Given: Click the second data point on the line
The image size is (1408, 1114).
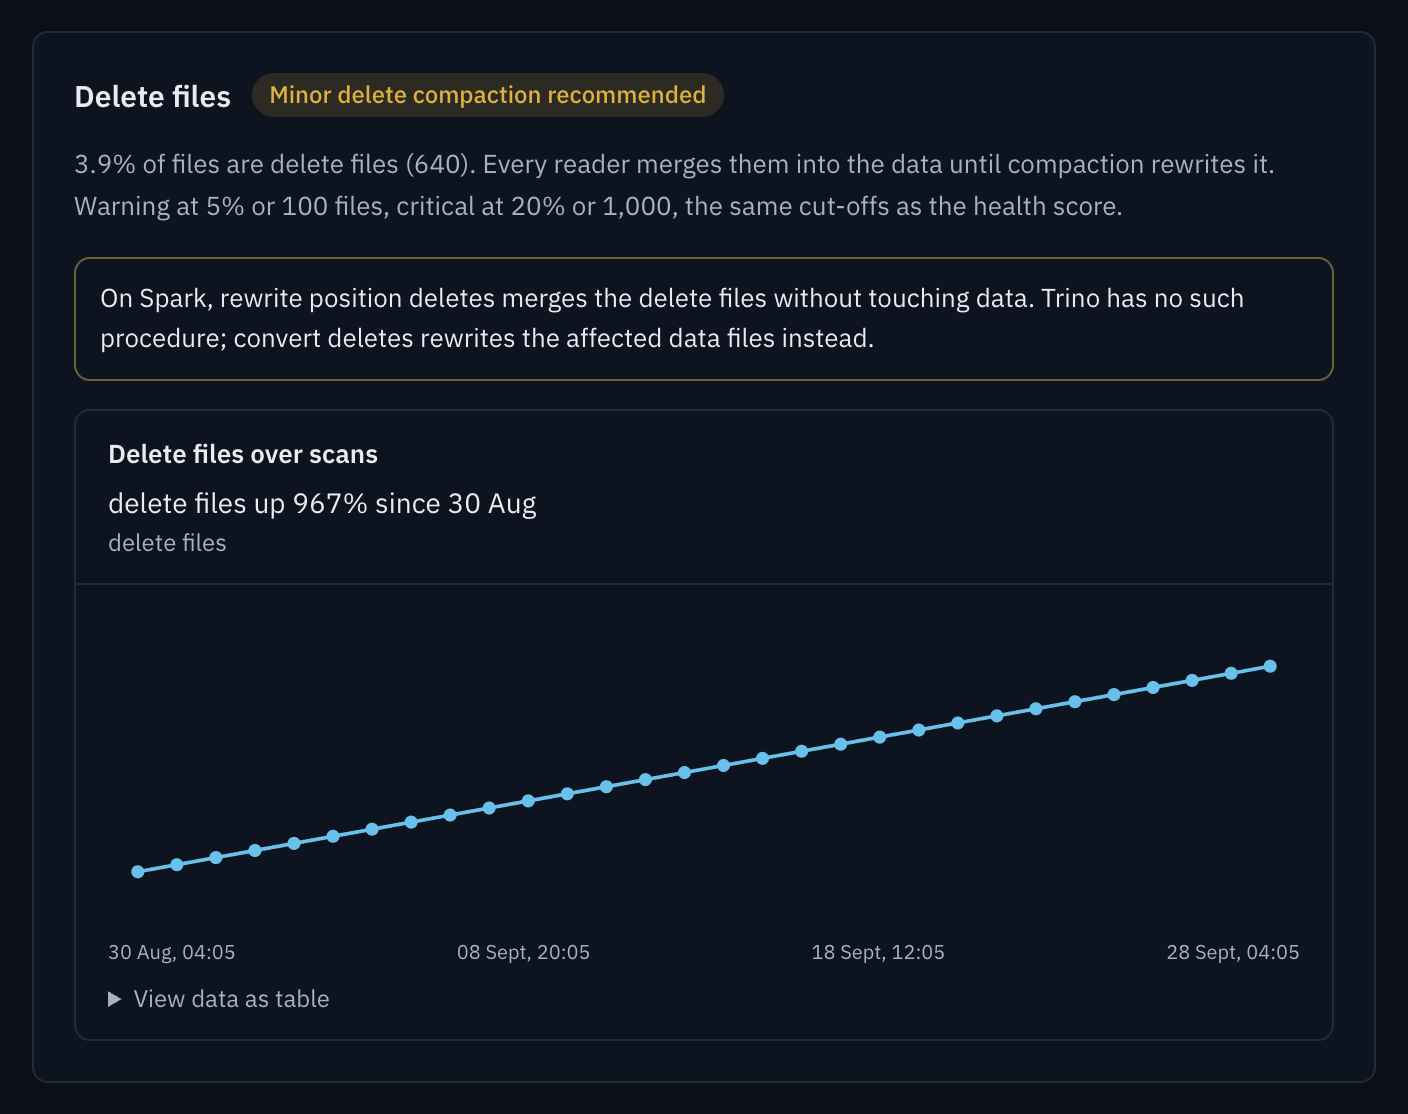Looking at the screenshot, I should tap(177, 865).
